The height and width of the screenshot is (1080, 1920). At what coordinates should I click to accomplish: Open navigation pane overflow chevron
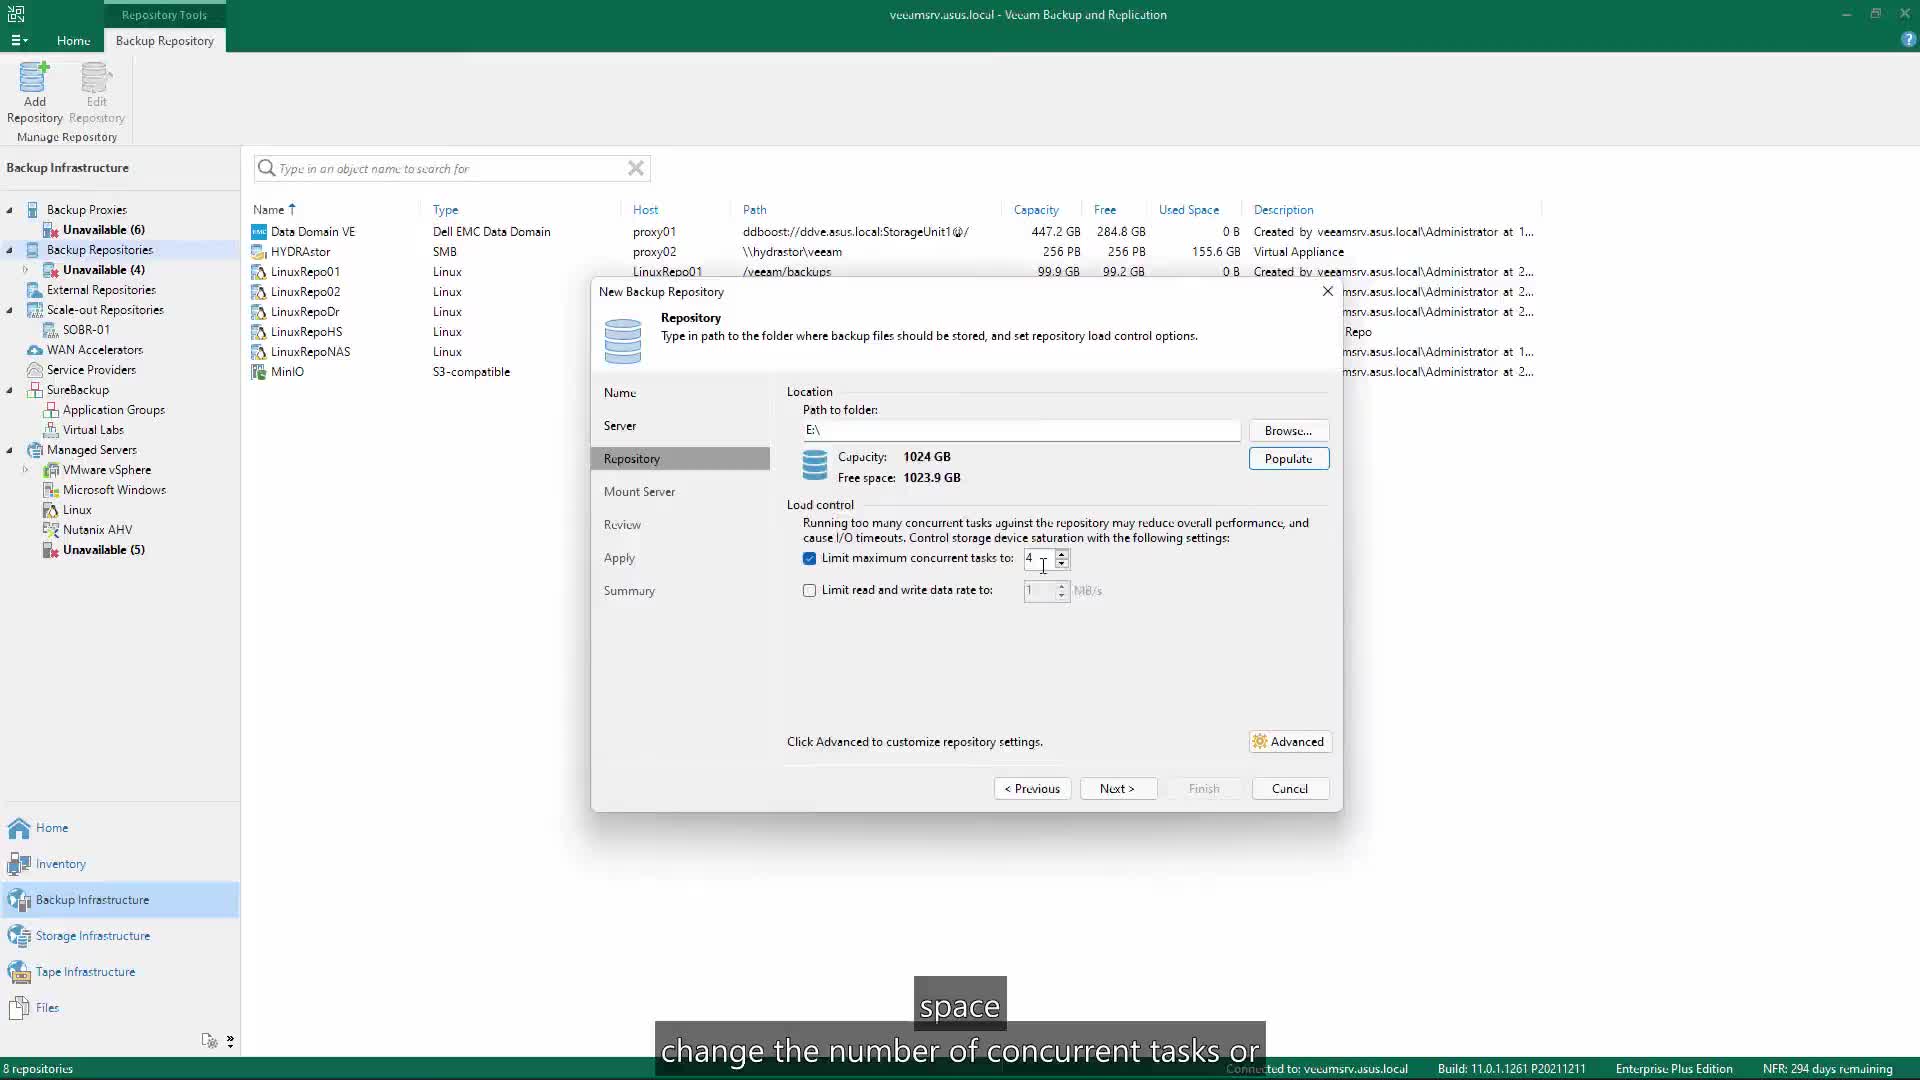click(x=230, y=1041)
